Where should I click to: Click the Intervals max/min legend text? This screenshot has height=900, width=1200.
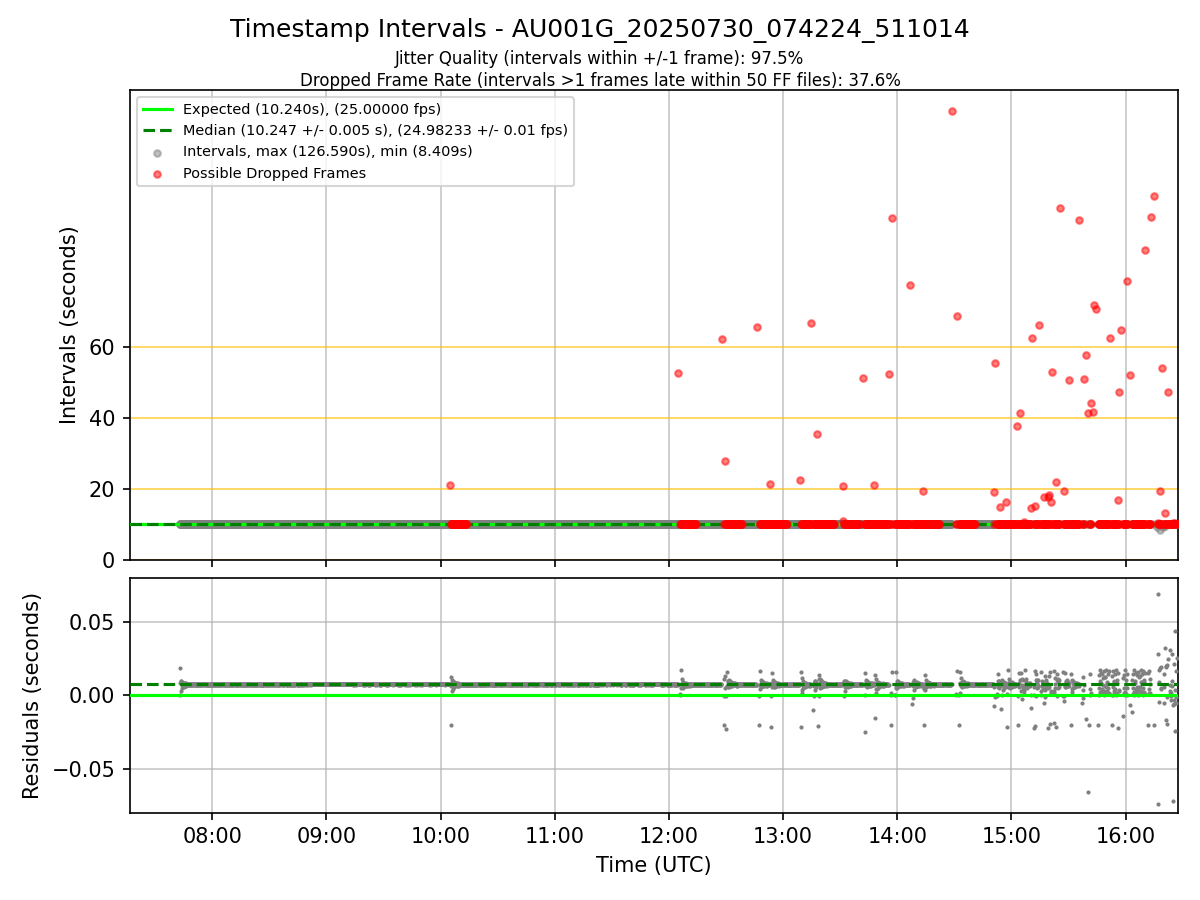coord(328,152)
